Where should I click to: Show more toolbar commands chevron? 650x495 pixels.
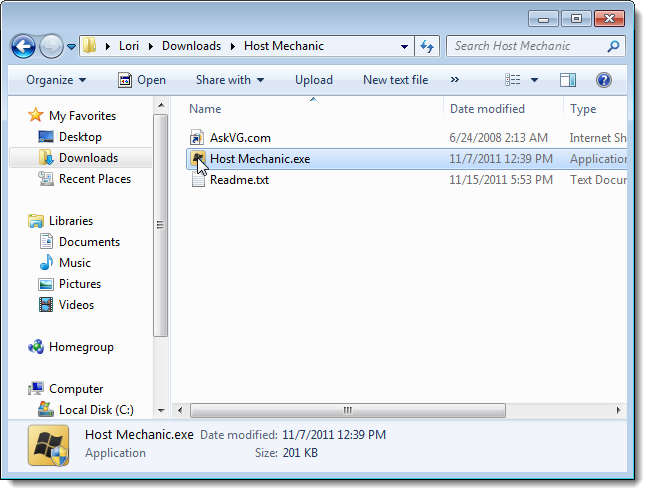pyautogui.click(x=455, y=80)
